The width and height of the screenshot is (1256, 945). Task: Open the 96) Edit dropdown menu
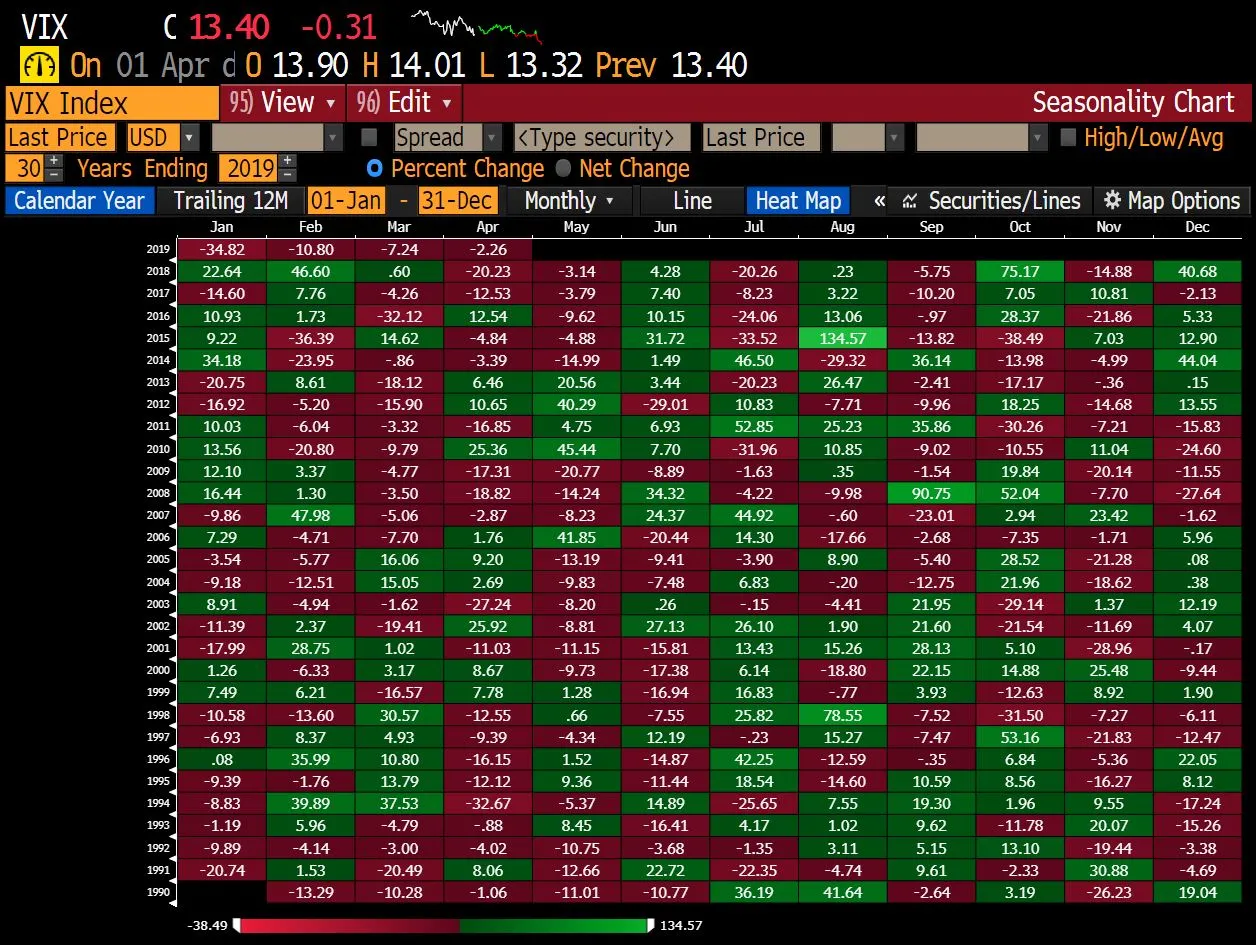coord(404,102)
